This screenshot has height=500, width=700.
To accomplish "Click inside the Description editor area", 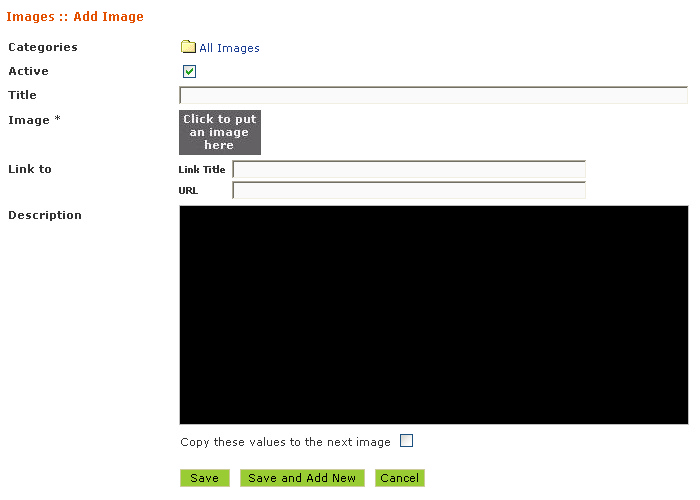I will 434,315.
